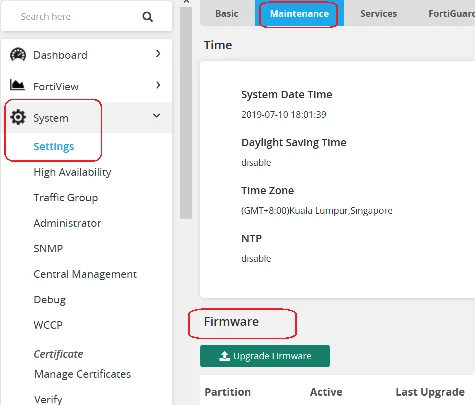Screen dimensions: 475x405
Task: Go to Administrator settings
Action: tap(67, 223)
